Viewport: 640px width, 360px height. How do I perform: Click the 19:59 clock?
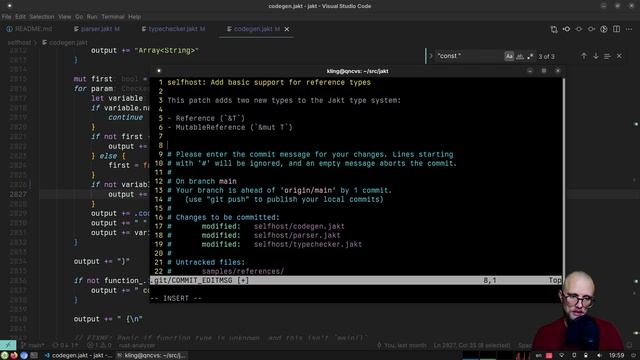[616, 356]
